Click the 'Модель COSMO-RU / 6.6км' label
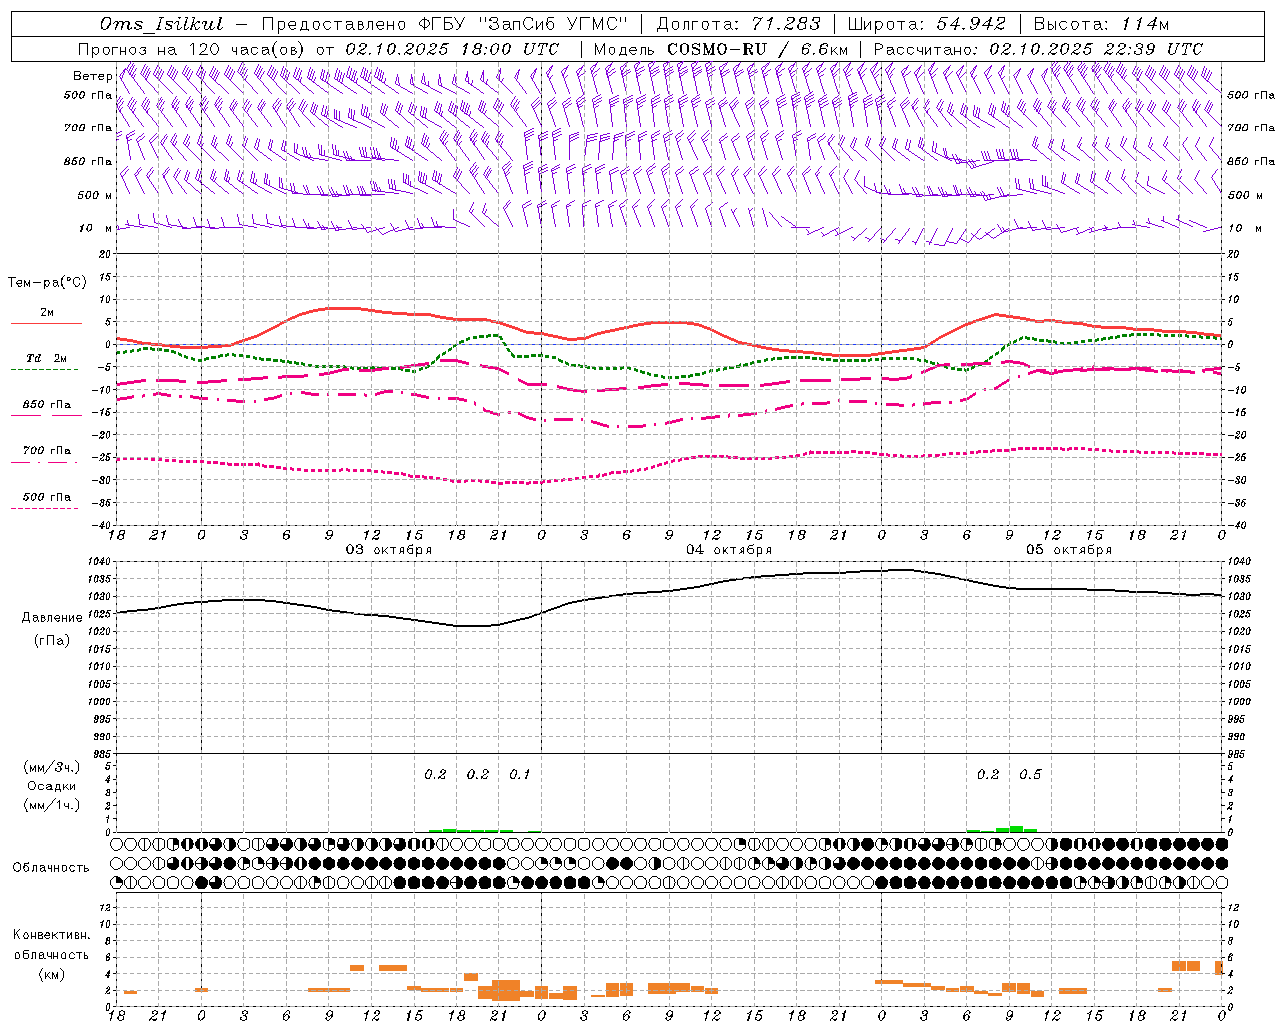 point(720,49)
